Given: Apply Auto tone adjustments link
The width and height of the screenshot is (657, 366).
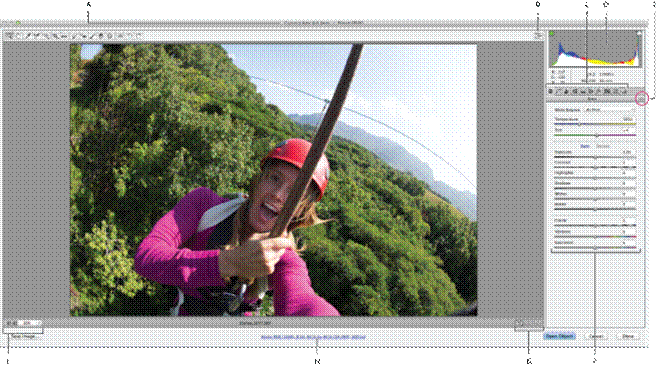Looking at the screenshot, I should point(585,146).
